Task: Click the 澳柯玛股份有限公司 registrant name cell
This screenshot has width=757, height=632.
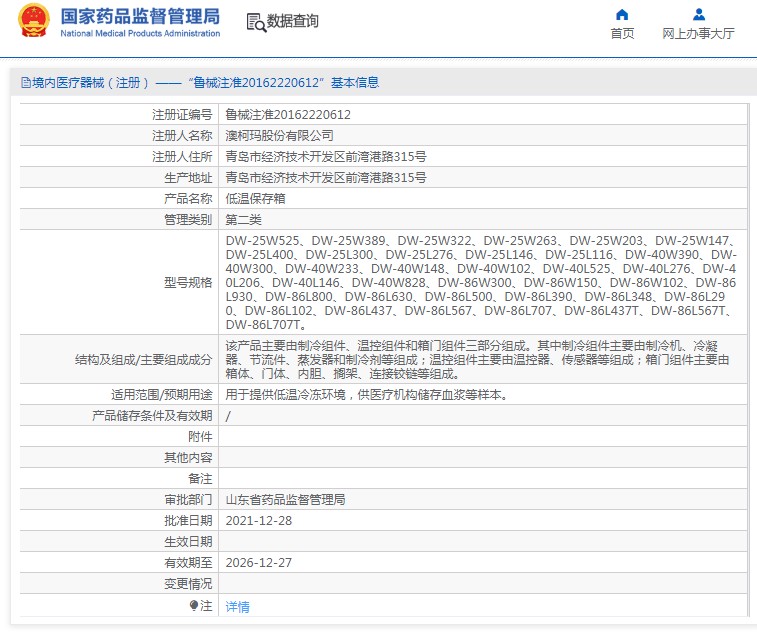Action: pos(483,136)
